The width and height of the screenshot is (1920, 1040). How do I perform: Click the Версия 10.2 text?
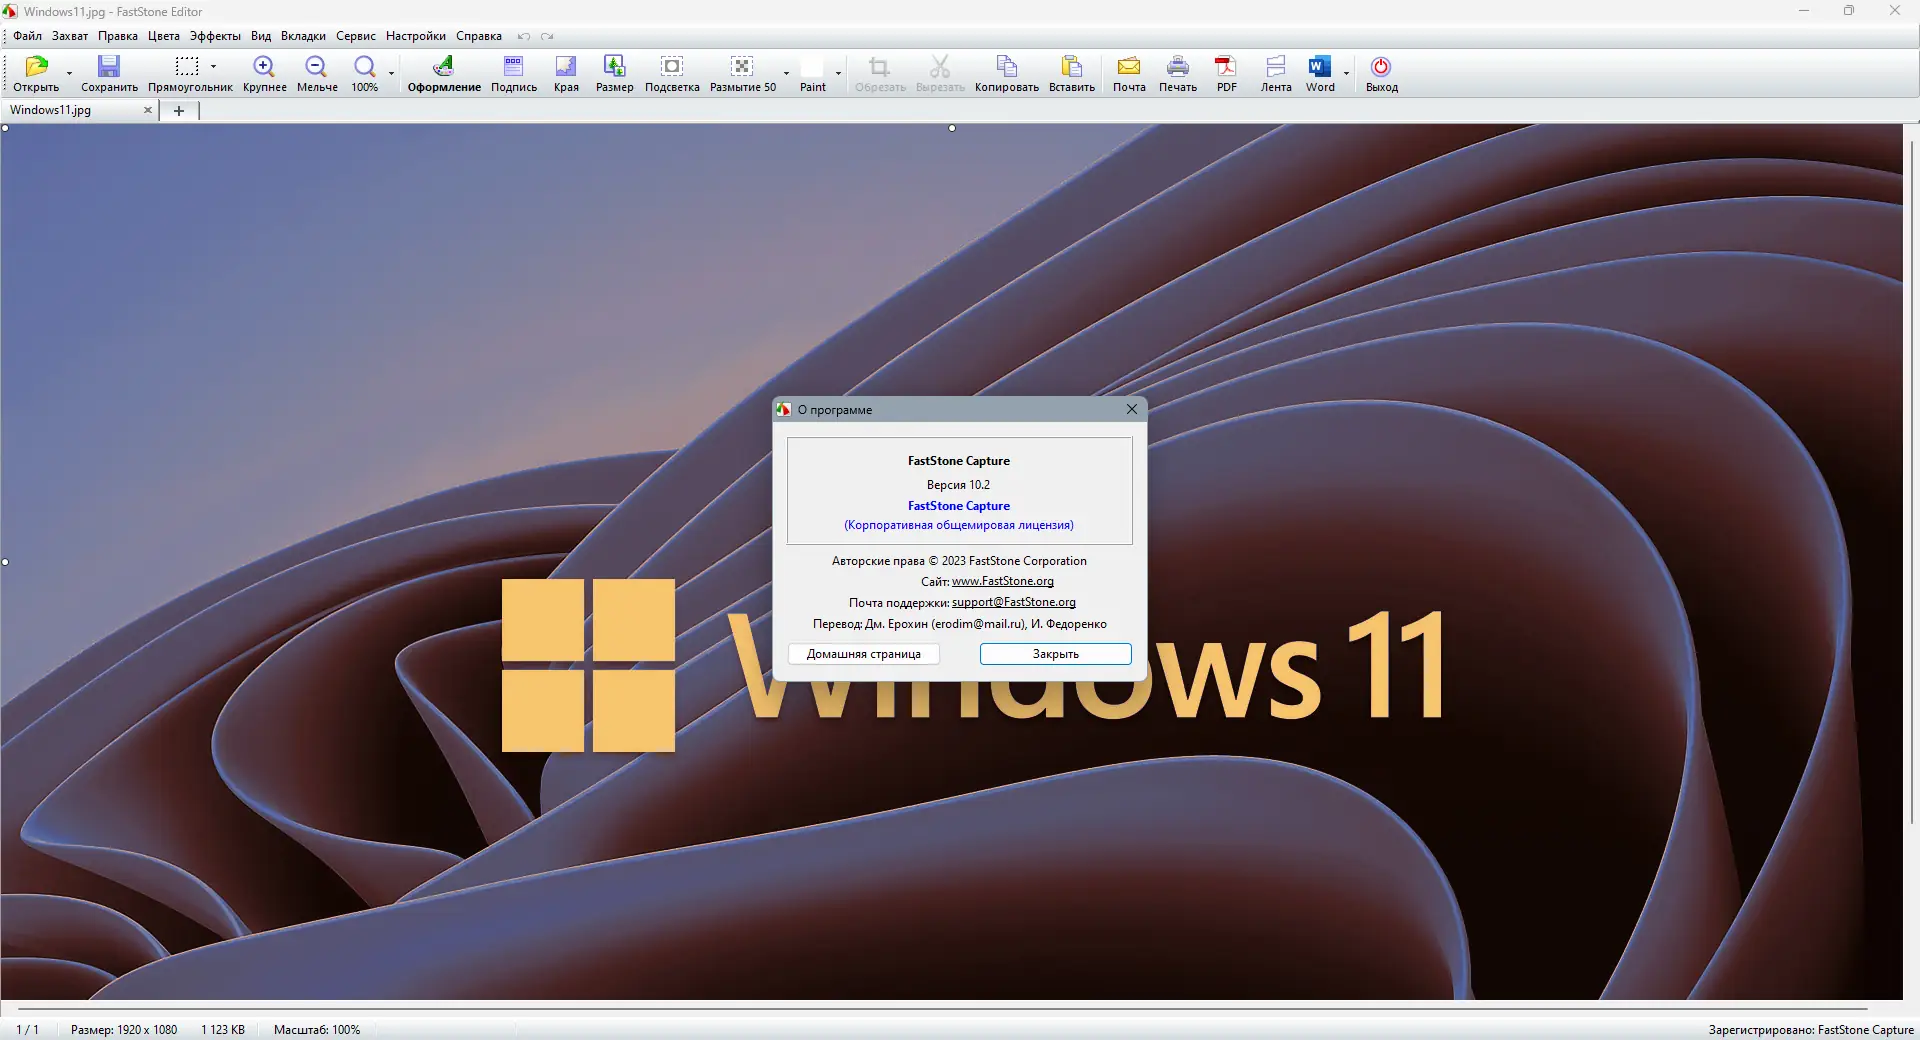[x=958, y=485]
